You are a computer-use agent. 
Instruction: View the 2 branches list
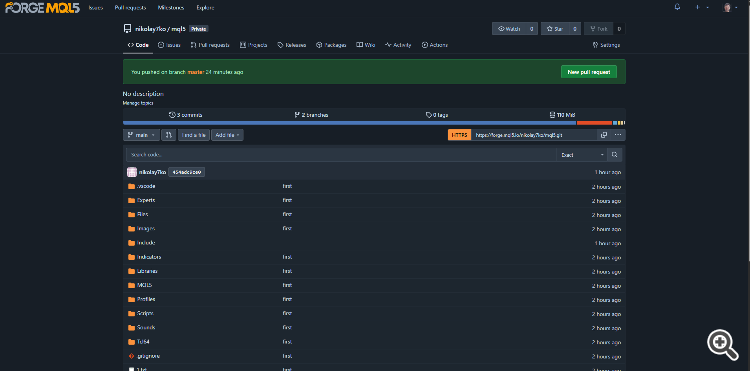coord(311,115)
